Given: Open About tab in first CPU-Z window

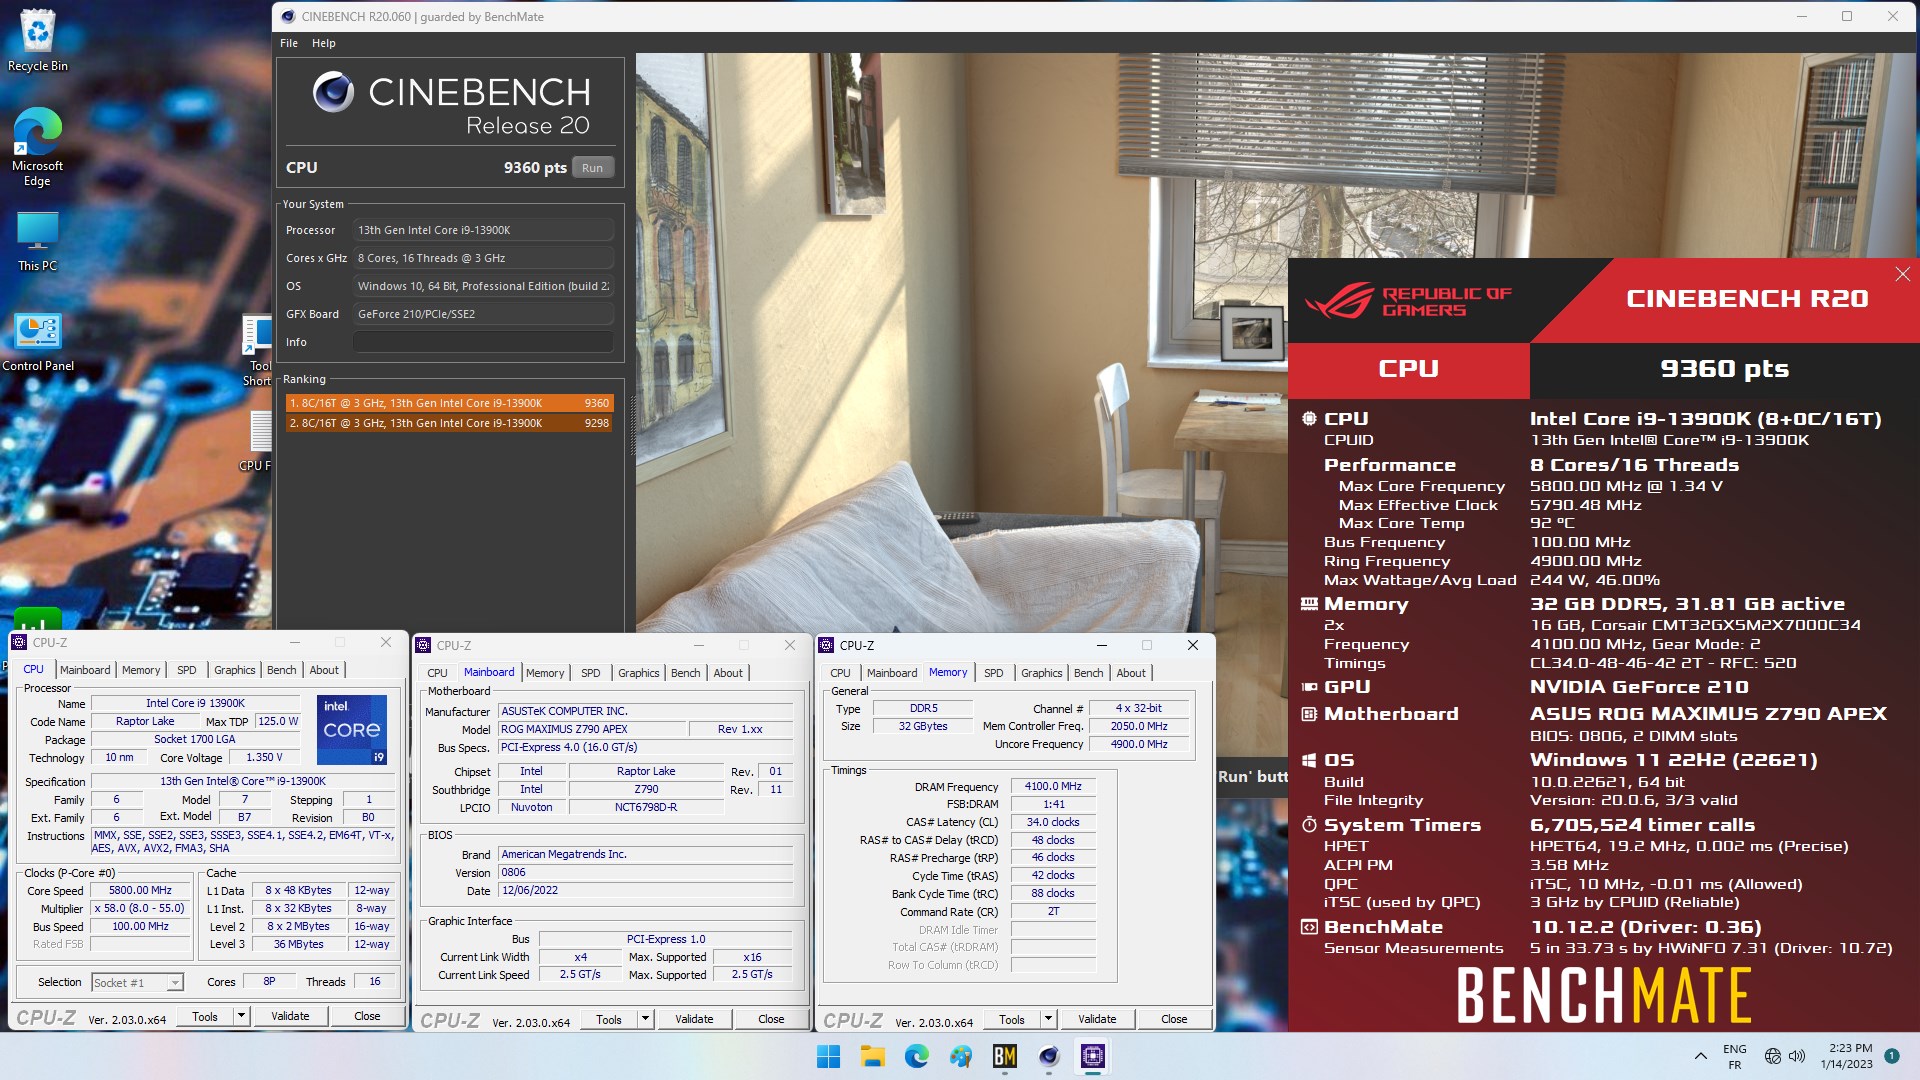Looking at the screenshot, I should pyautogui.click(x=324, y=670).
